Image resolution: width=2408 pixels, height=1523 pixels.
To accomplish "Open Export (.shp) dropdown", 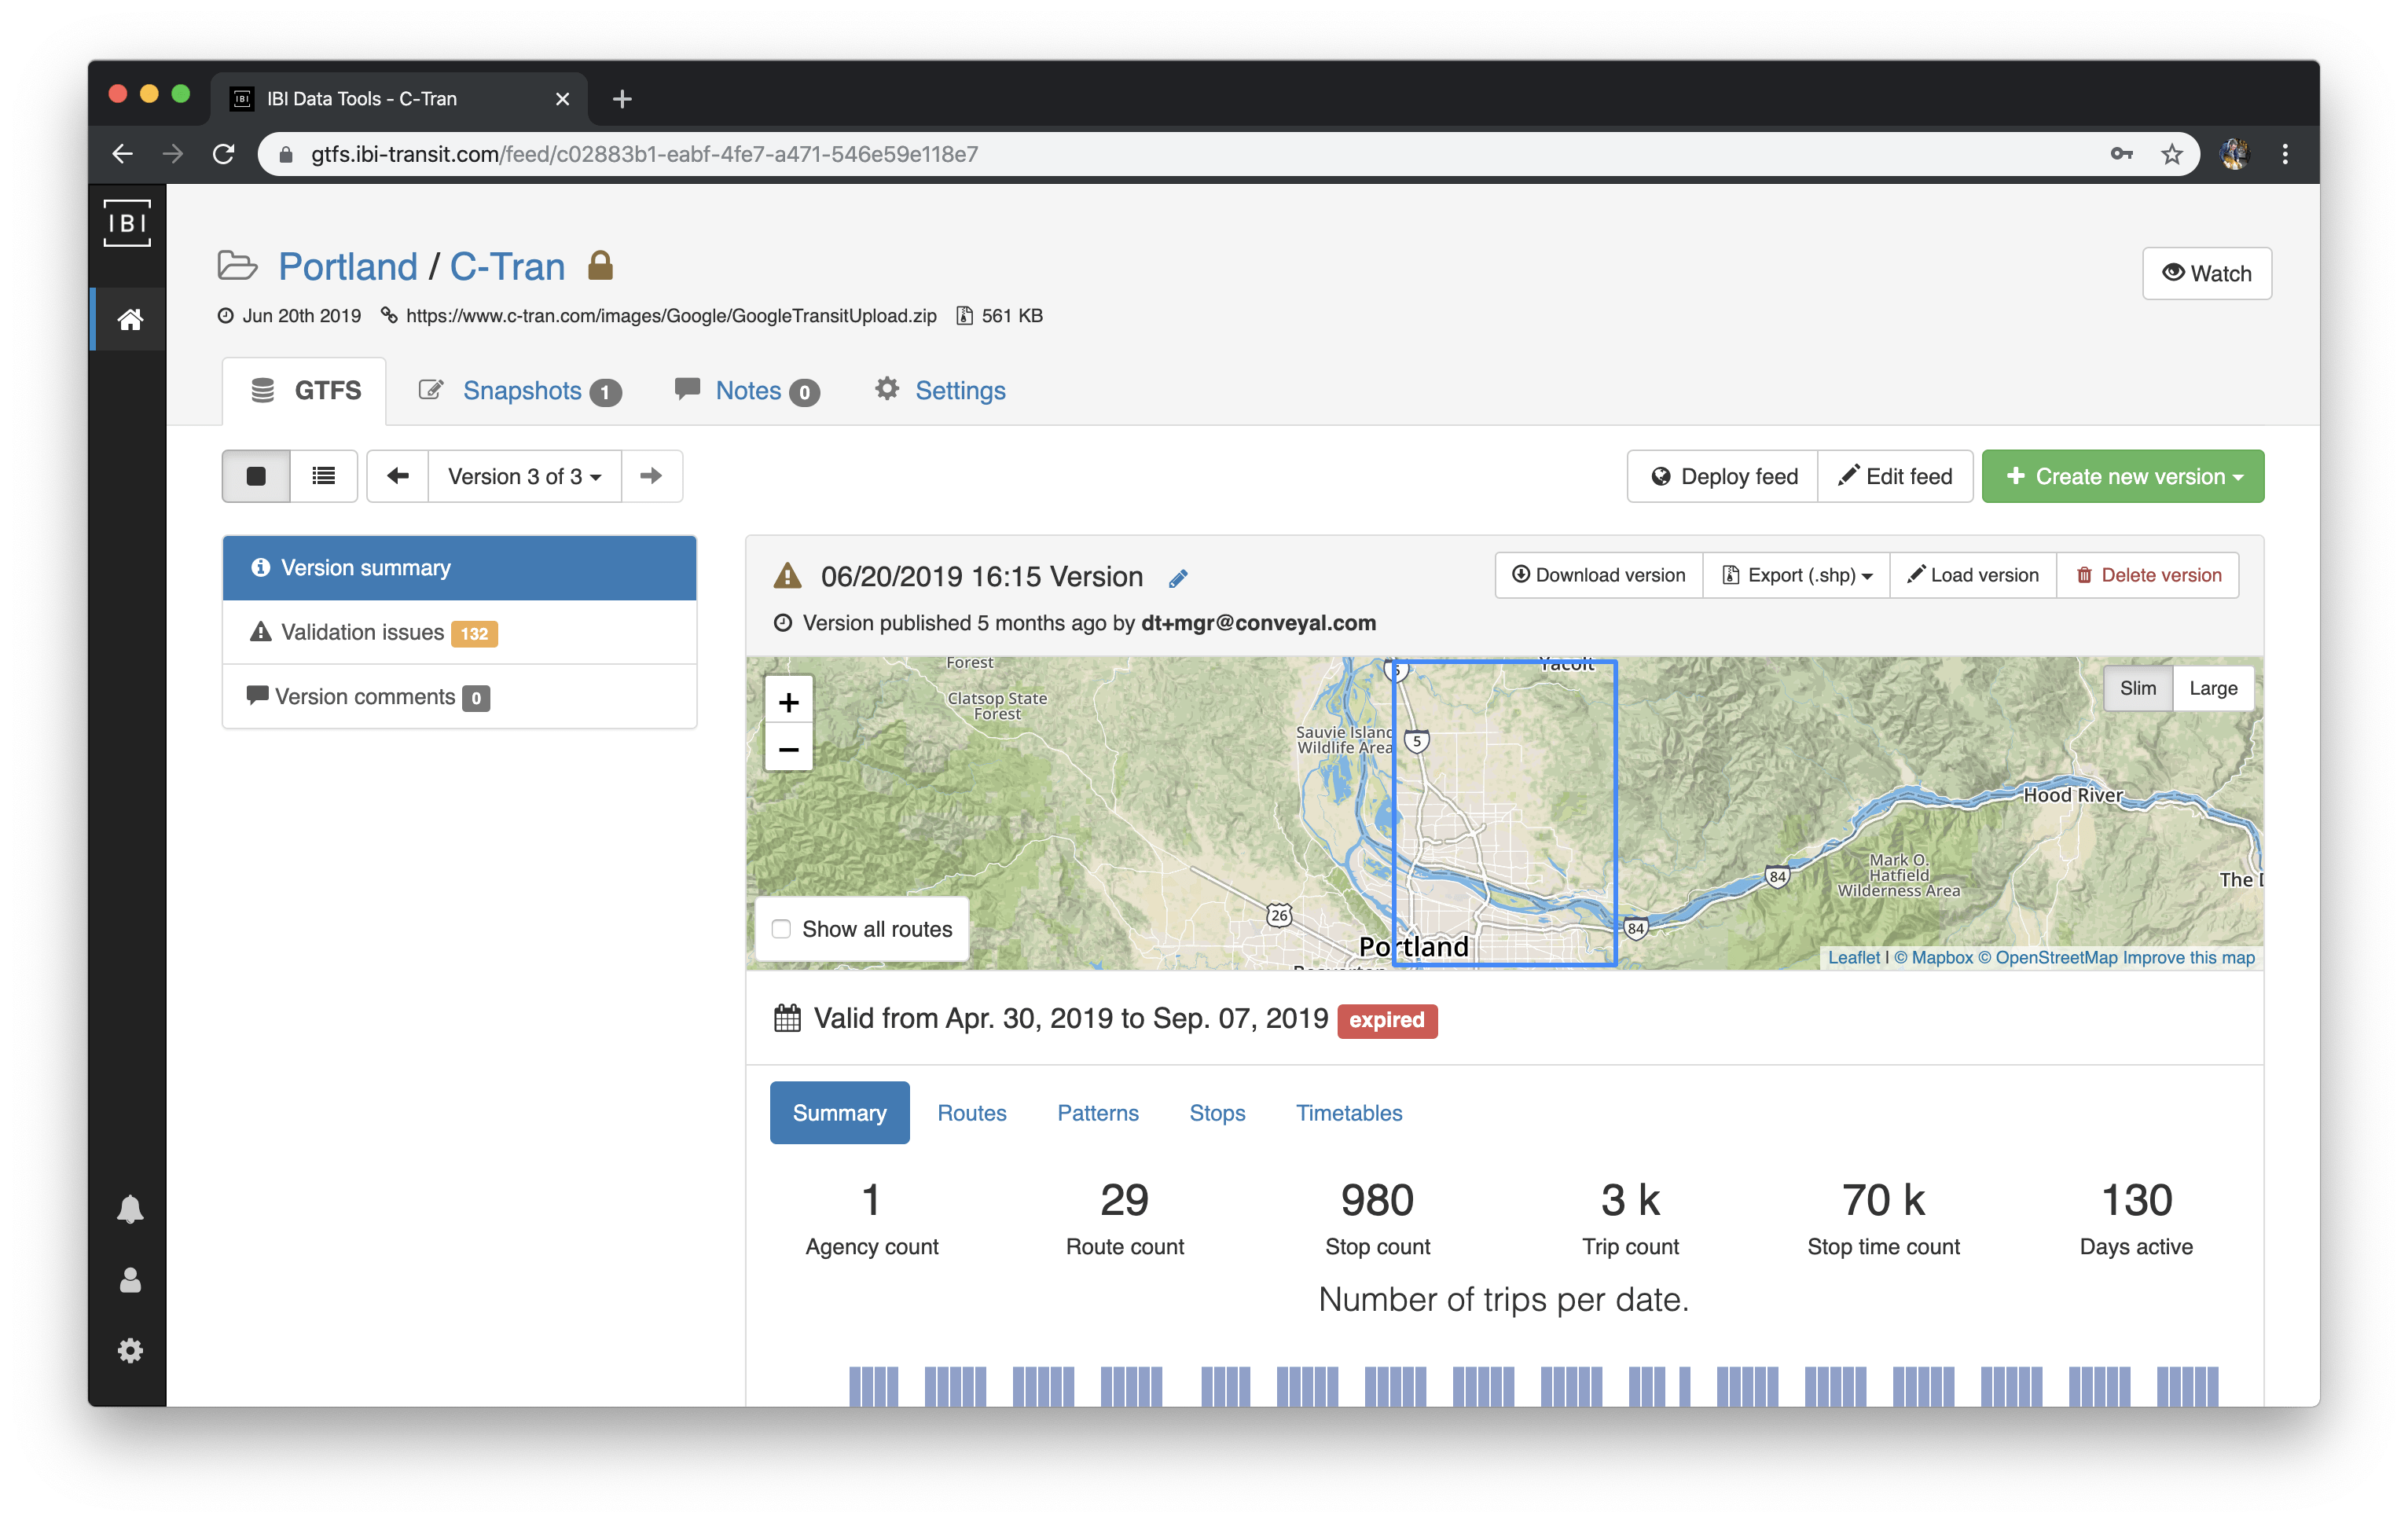I will [1797, 575].
